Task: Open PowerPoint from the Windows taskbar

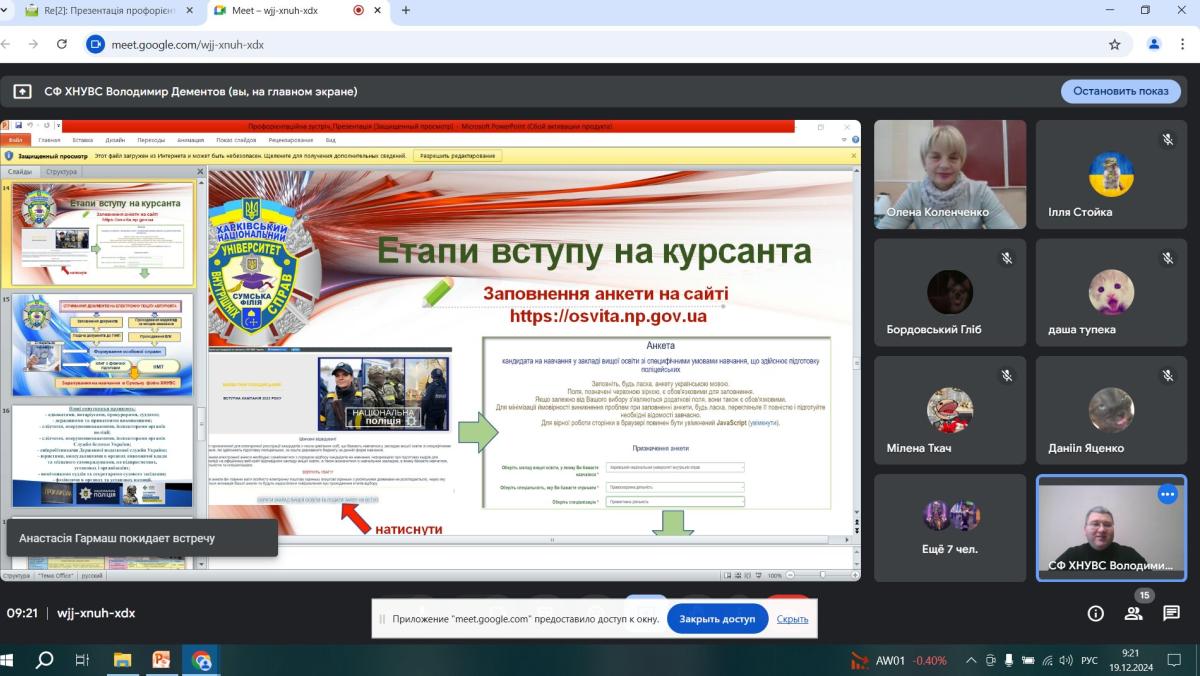Action: pyautogui.click(x=161, y=660)
